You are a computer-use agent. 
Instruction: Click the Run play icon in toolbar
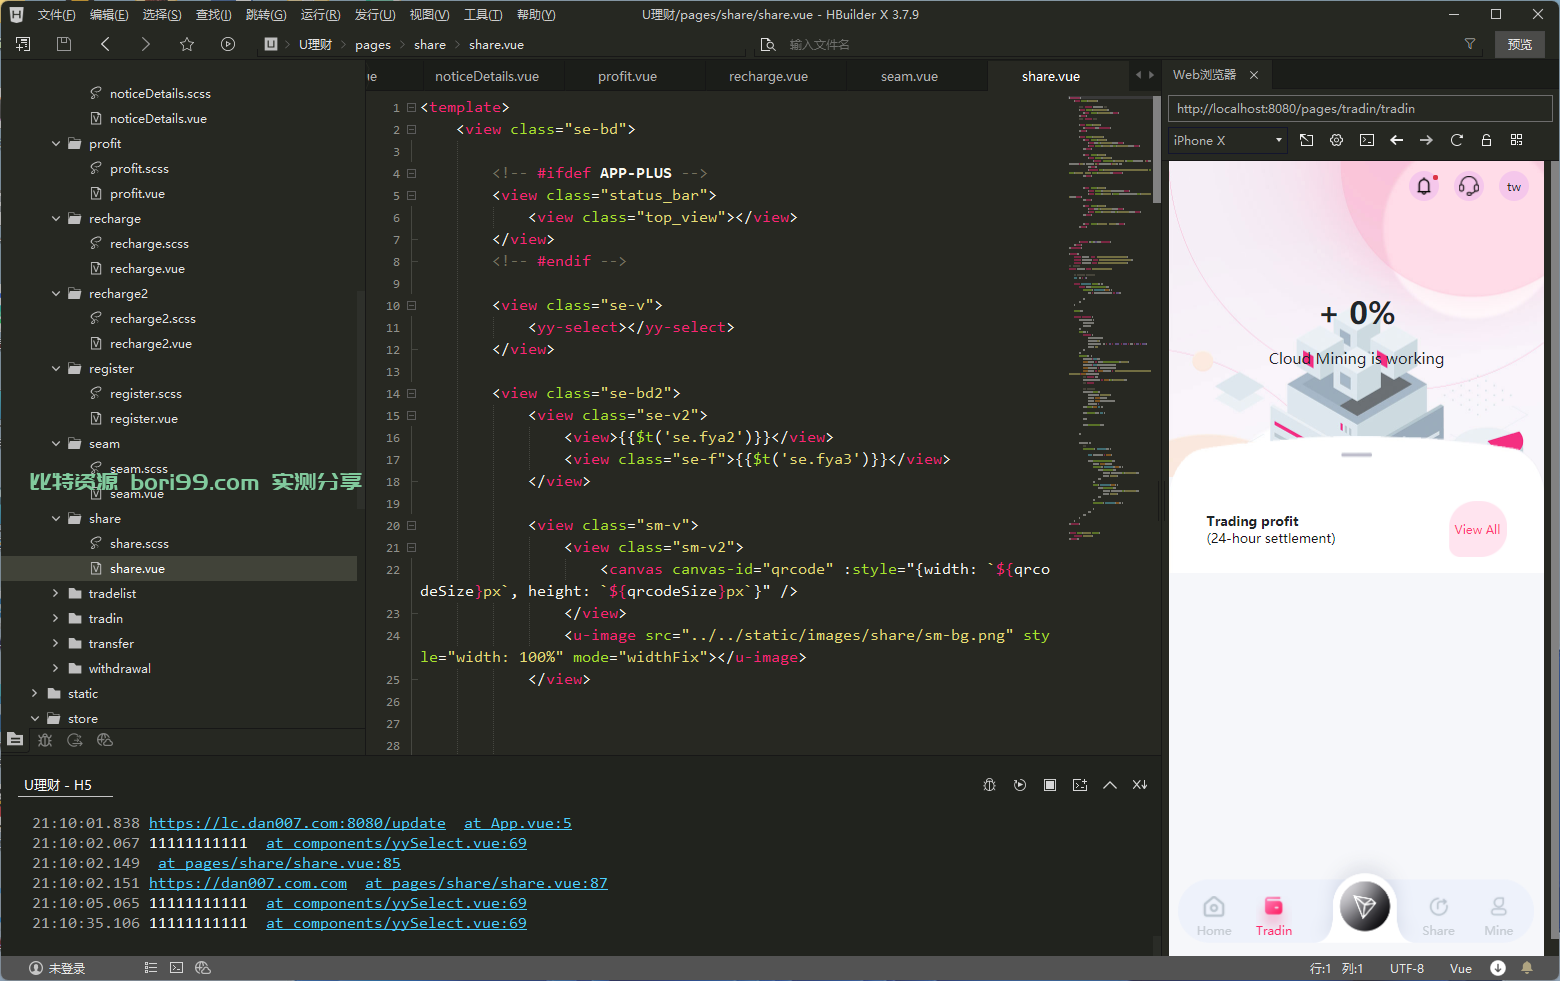[228, 44]
